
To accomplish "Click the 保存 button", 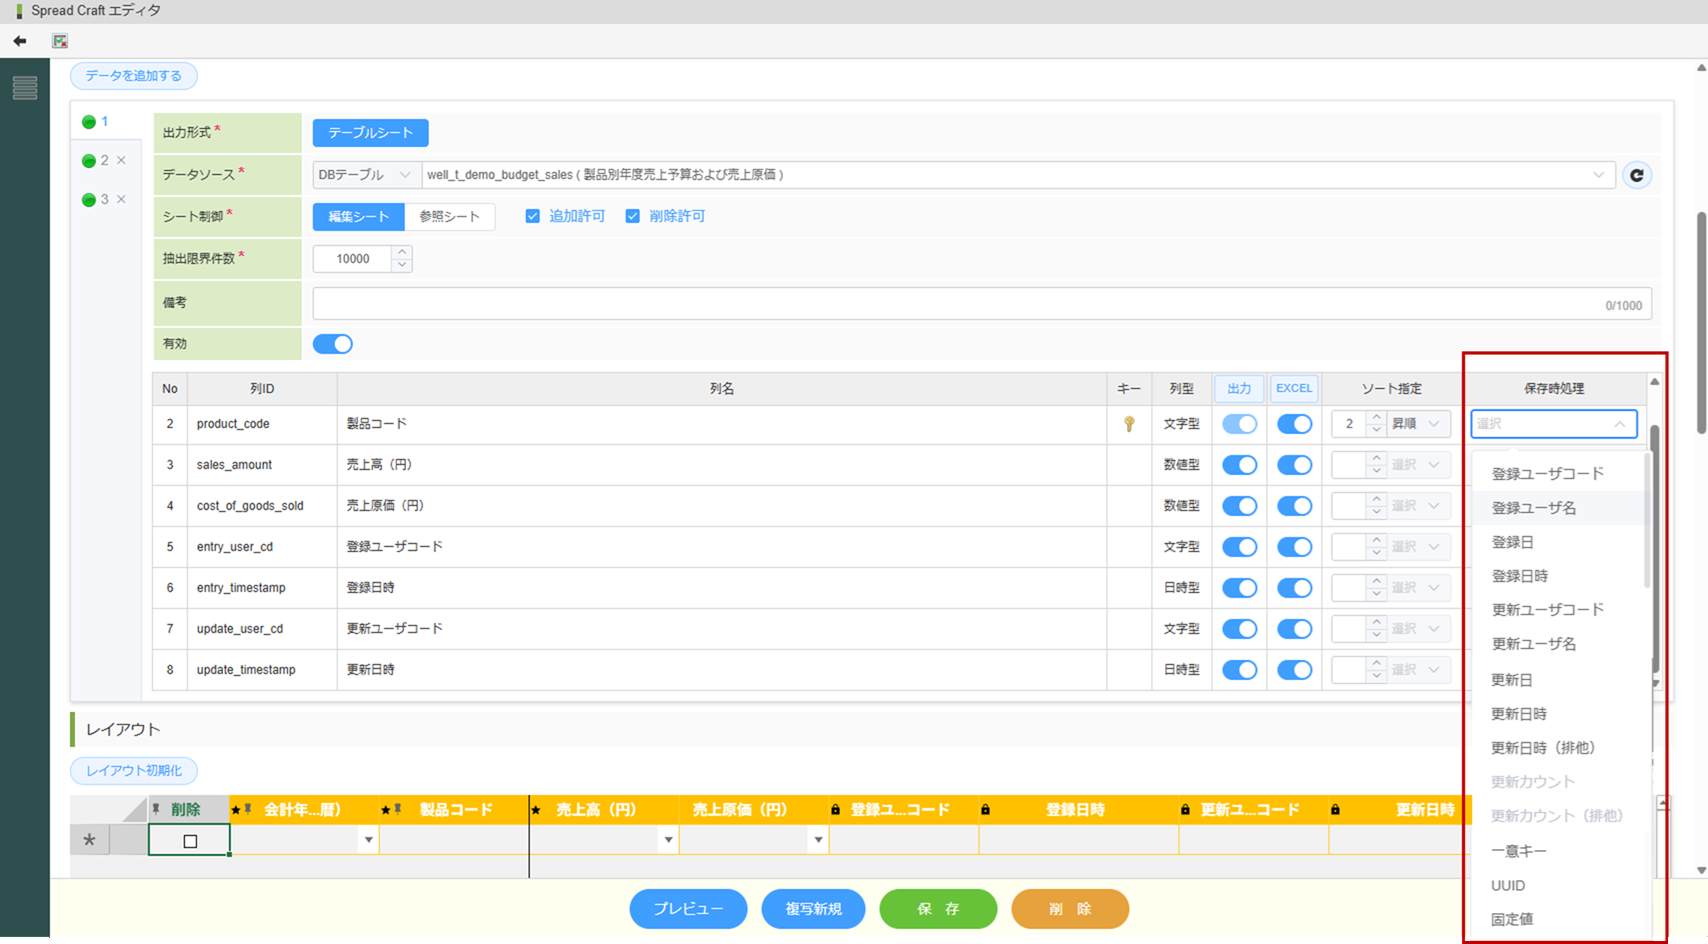I will pos(938,909).
